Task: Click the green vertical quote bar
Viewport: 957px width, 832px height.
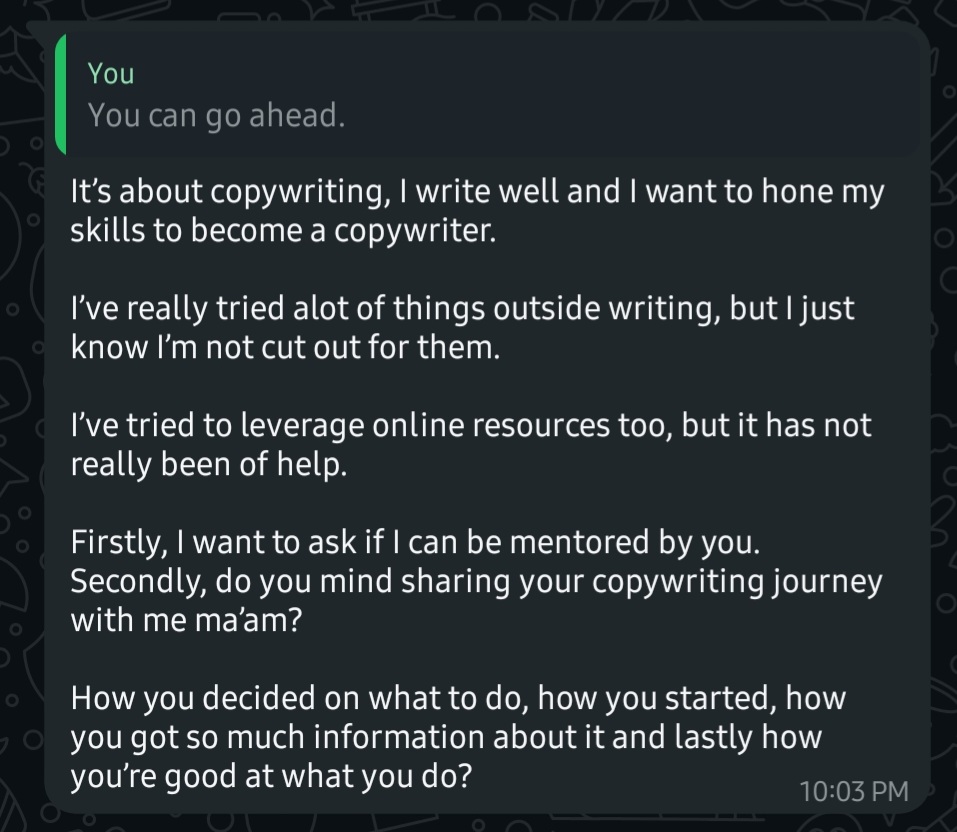Action: pyautogui.click(x=60, y=95)
